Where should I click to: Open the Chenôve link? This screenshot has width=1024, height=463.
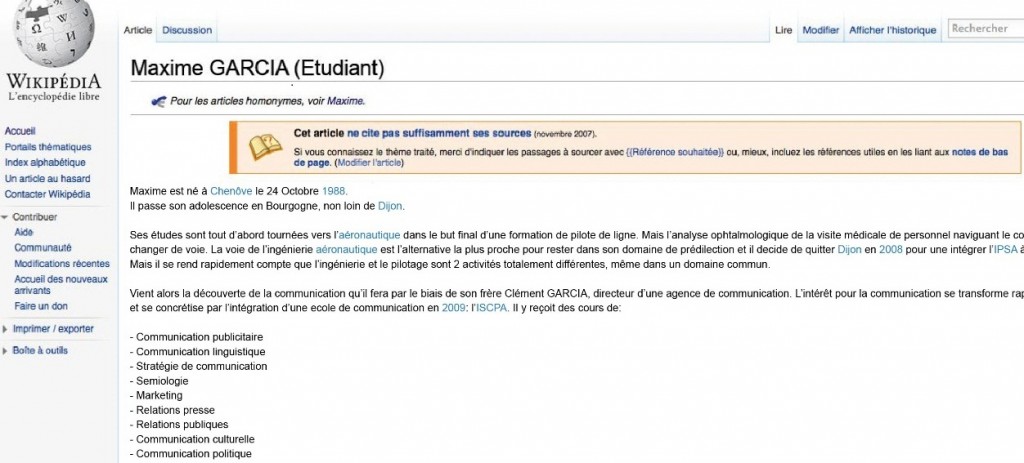point(231,191)
